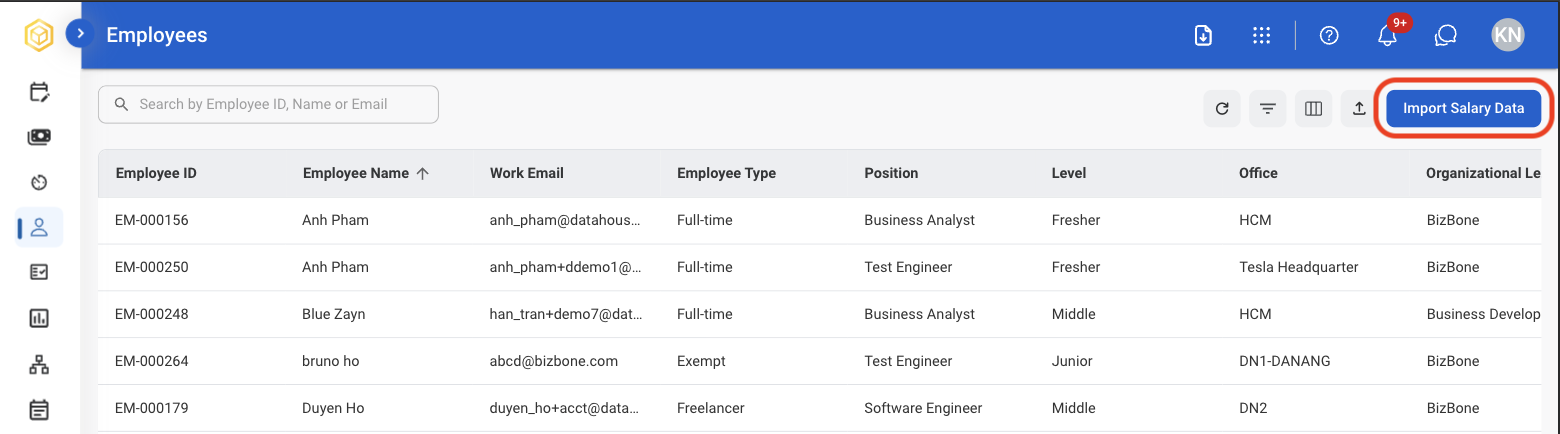Click the help question mark icon
1560x434 pixels.
(1329, 35)
